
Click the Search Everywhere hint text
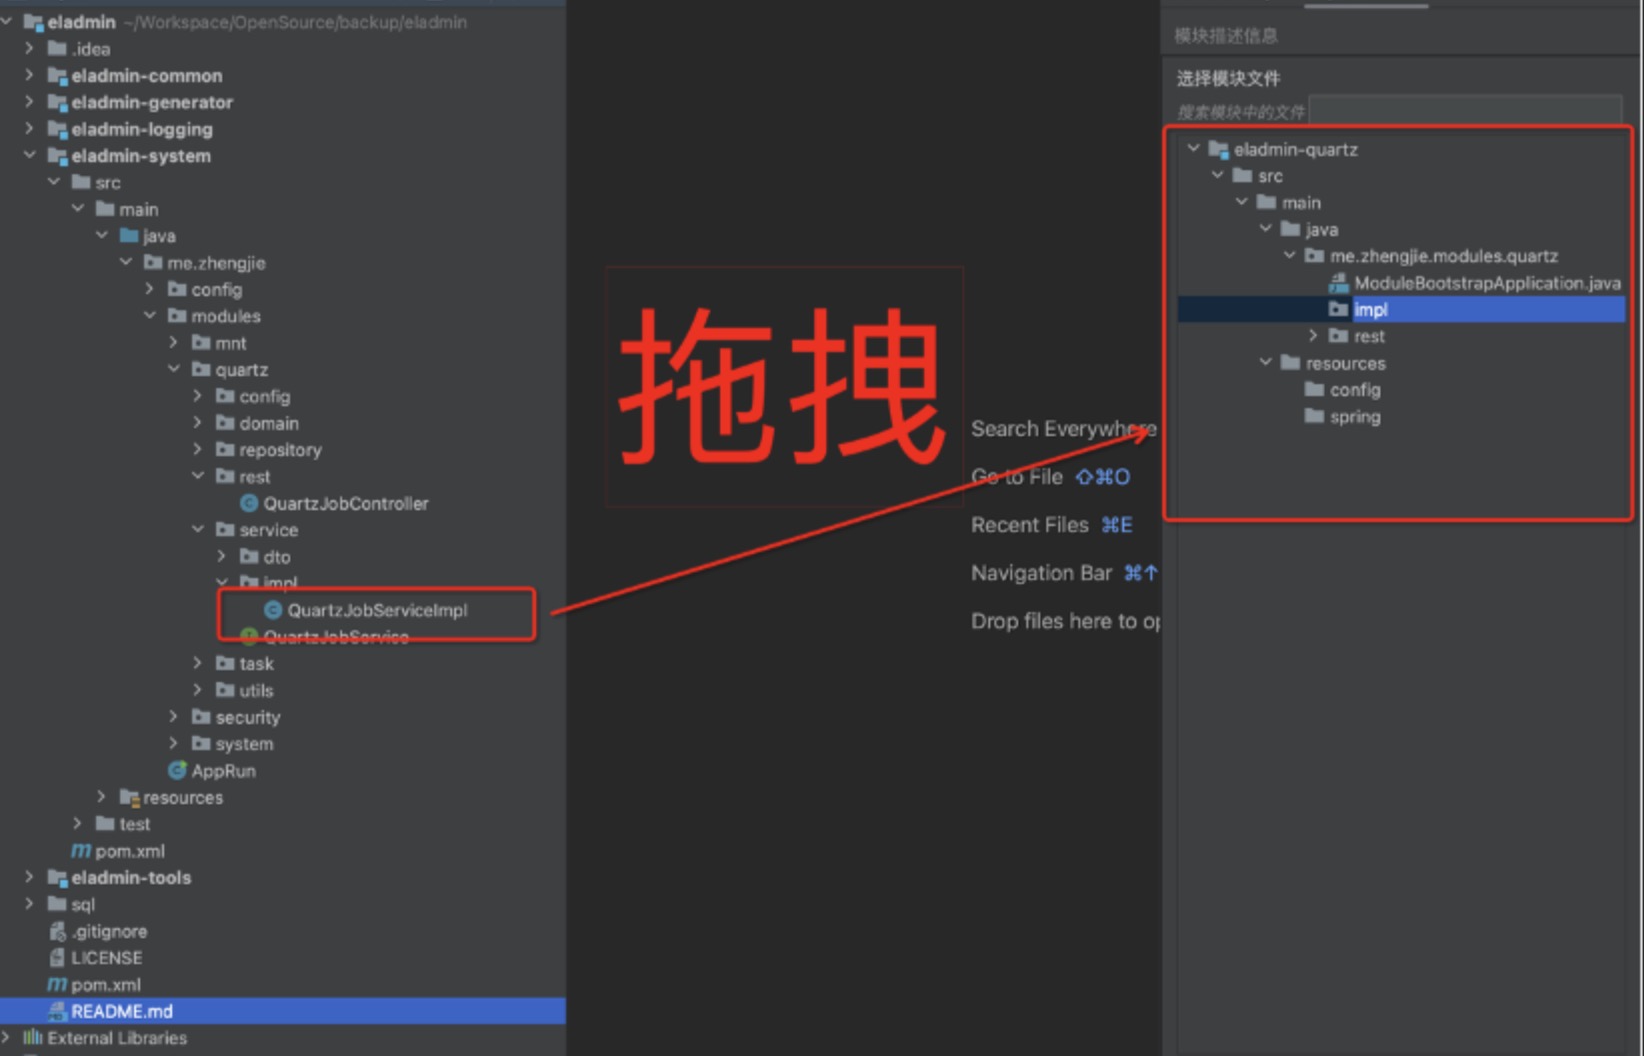(1064, 429)
